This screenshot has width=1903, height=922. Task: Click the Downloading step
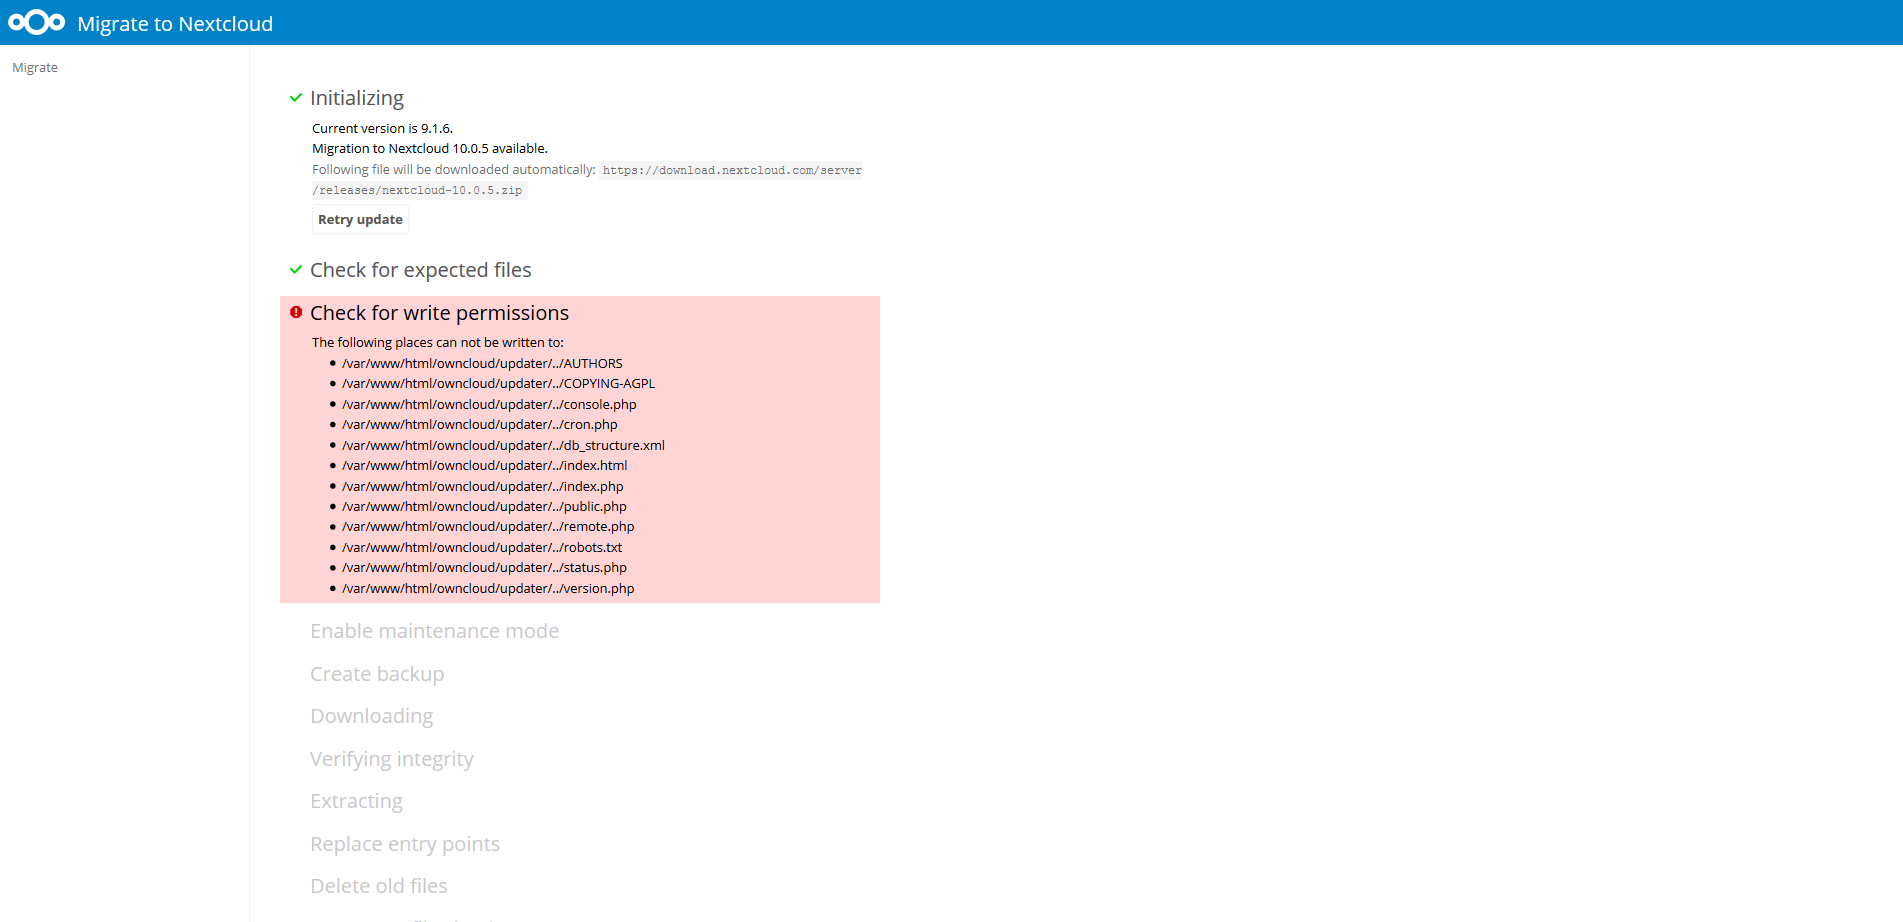(x=372, y=716)
